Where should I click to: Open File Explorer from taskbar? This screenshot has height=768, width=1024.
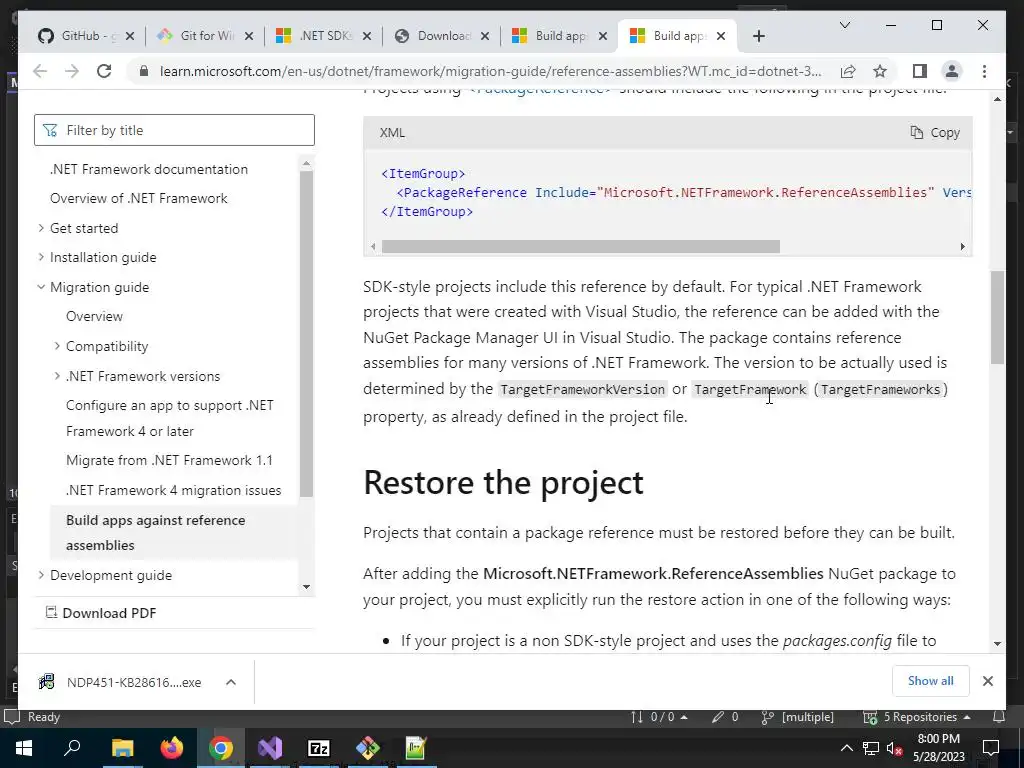tap(122, 748)
